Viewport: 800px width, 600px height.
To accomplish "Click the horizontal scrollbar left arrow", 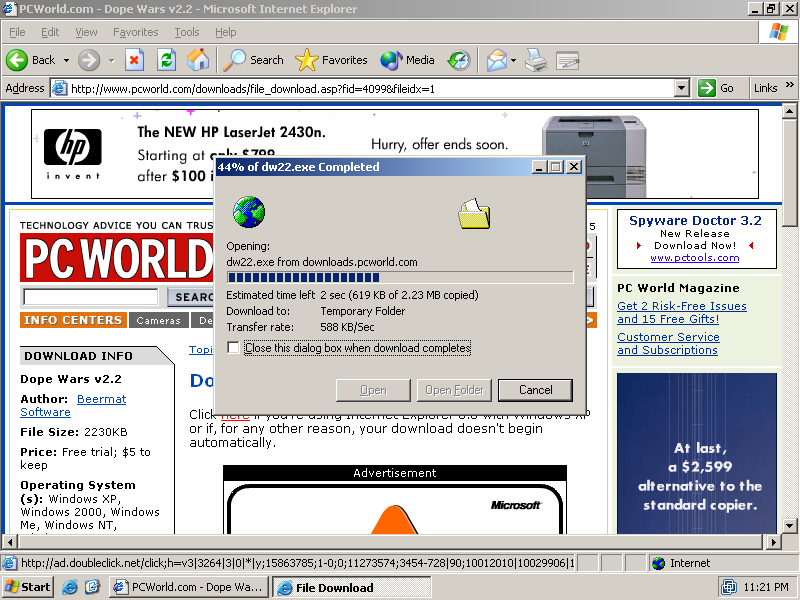I will point(10,541).
